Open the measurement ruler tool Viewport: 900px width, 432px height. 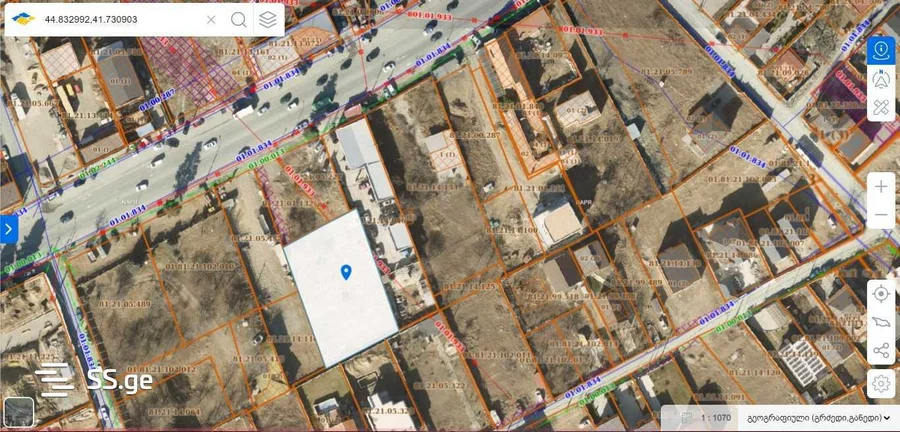(881, 107)
